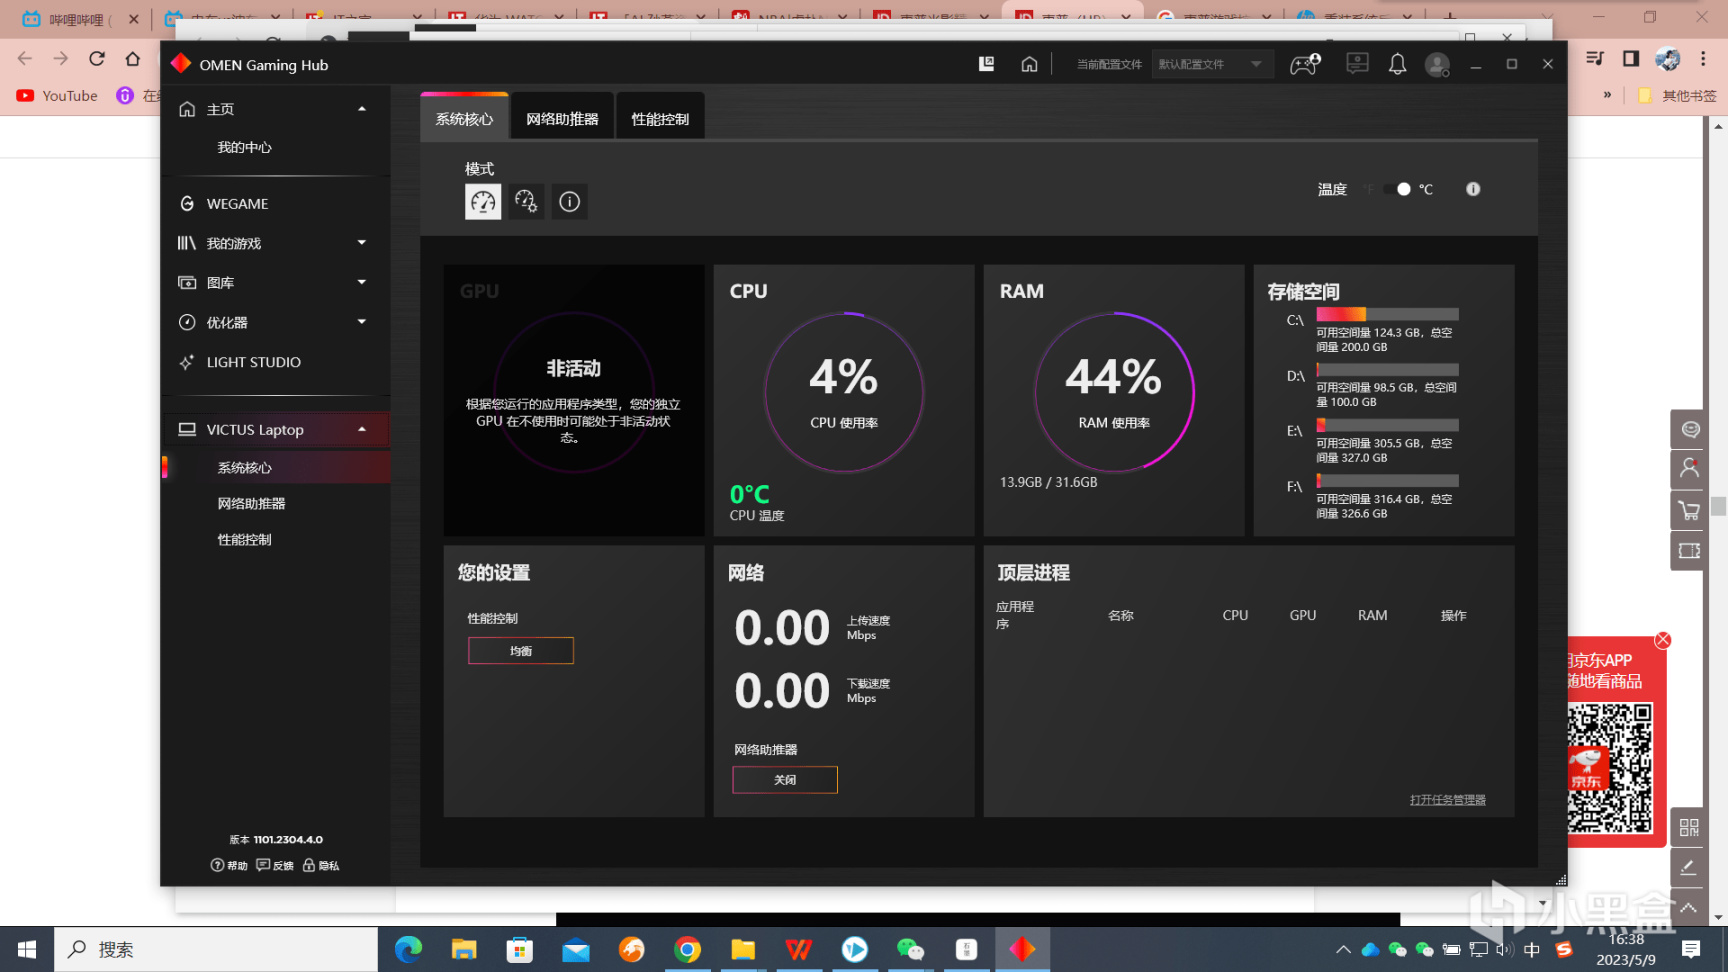Collapse the VICTUS Laptop section arrow
This screenshot has height=972, width=1728.
click(362, 430)
